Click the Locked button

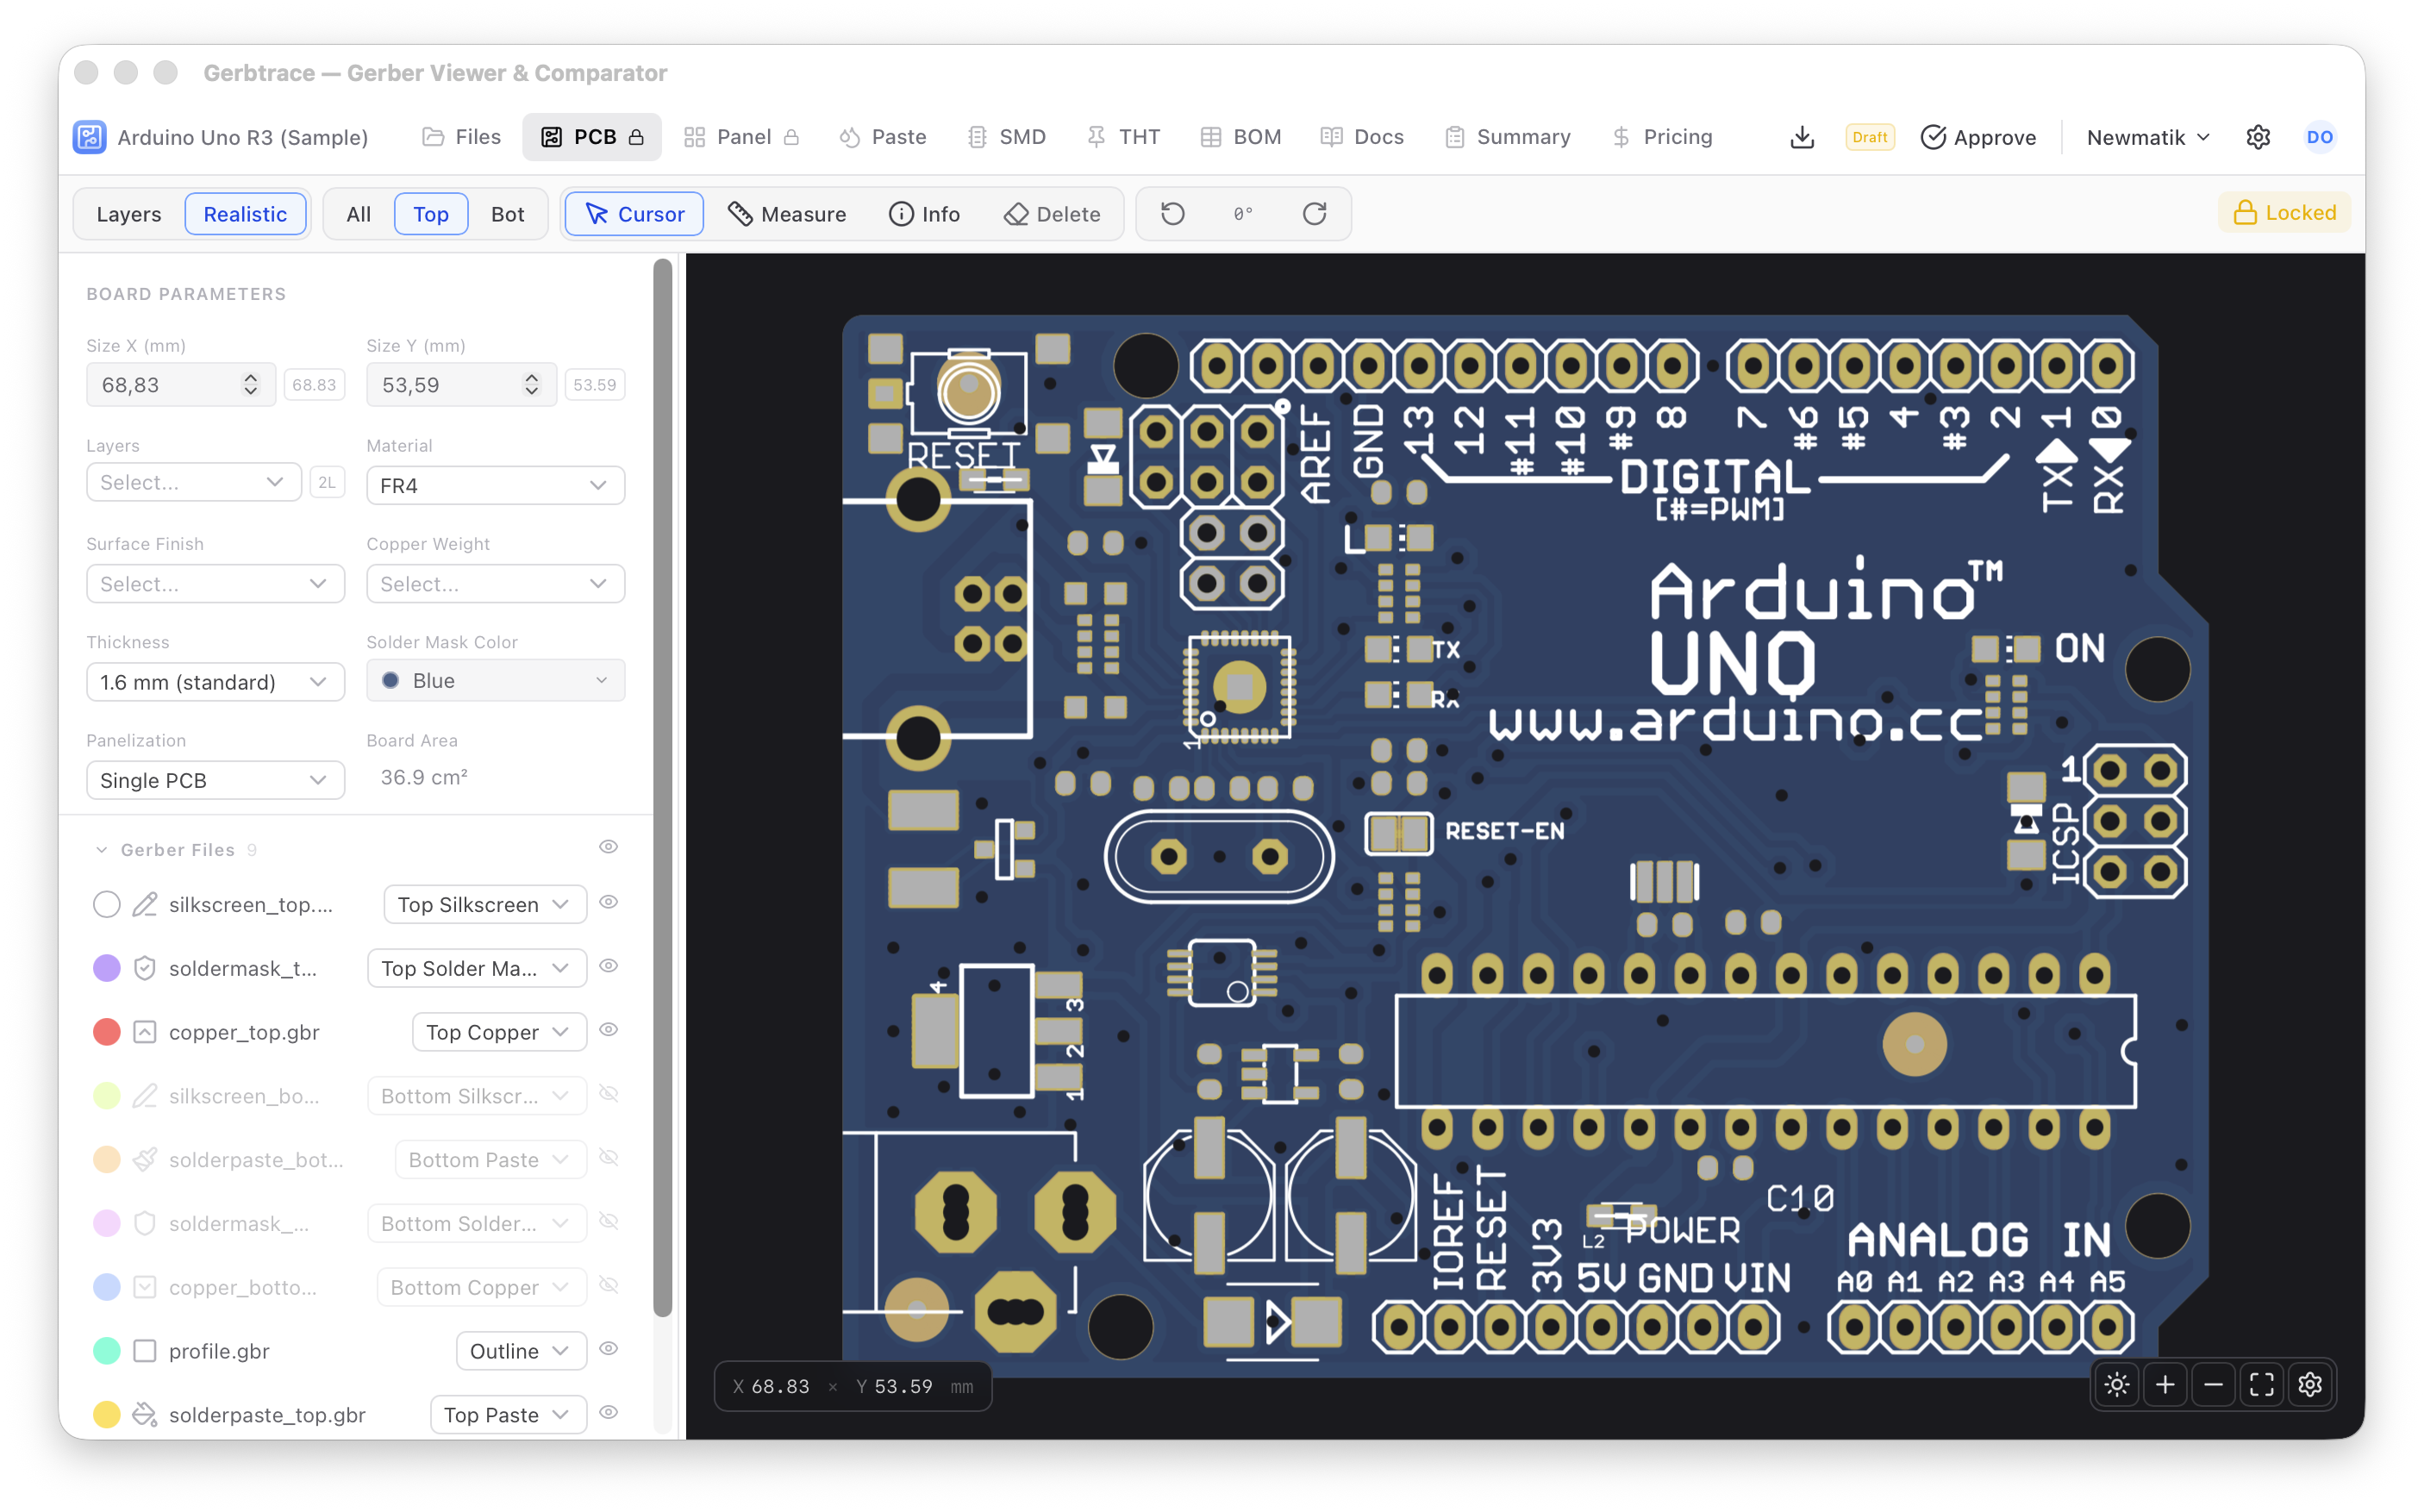(x=2284, y=213)
